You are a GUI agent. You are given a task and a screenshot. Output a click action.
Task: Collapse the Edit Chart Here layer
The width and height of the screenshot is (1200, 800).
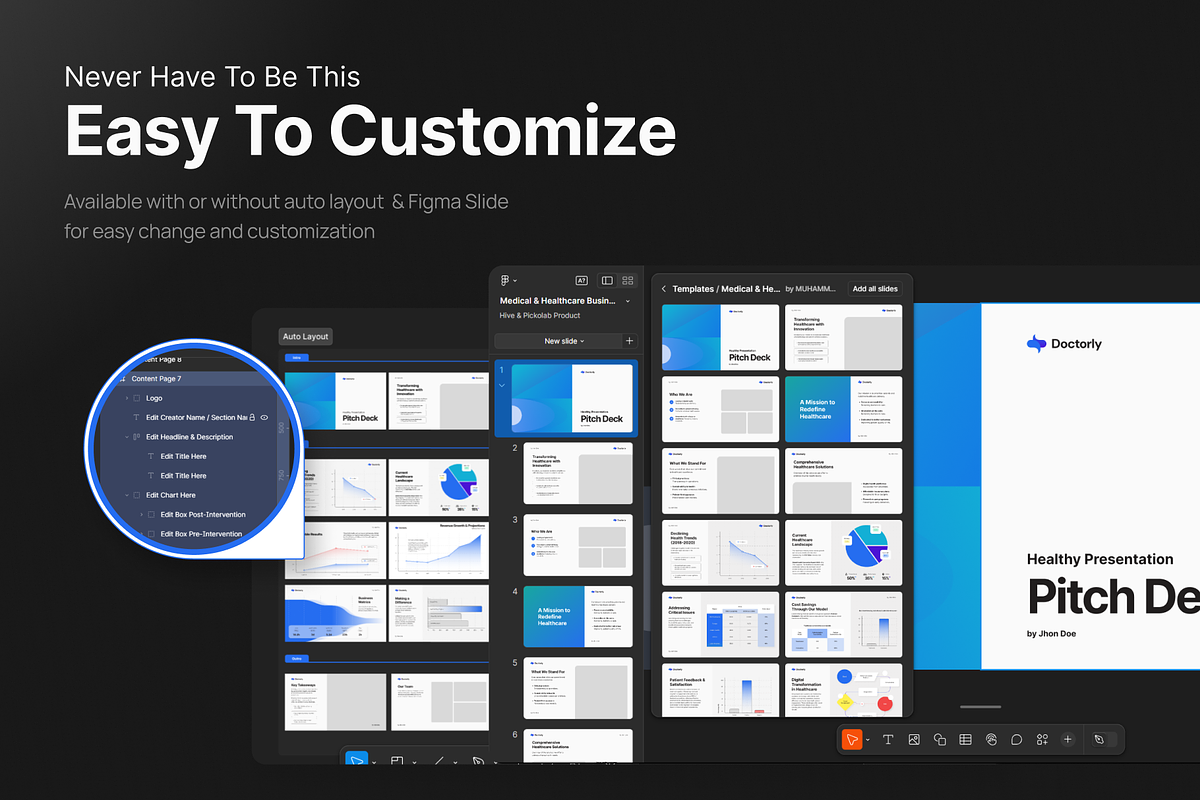(x=127, y=495)
